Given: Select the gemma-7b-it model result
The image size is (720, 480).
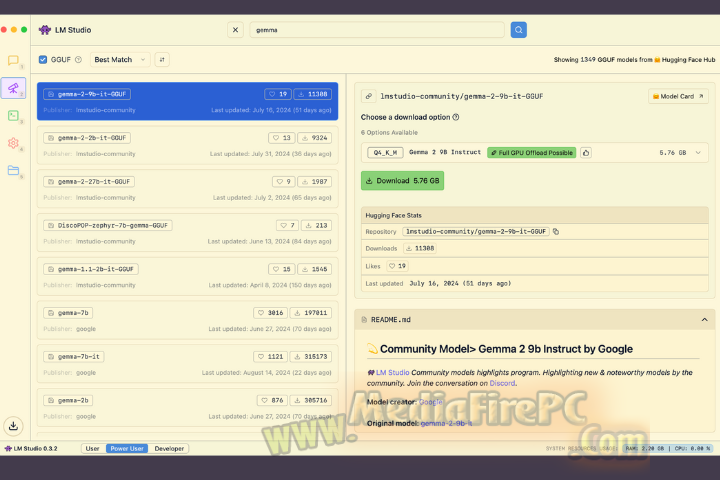Looking at the screenshot, I should point(187,364).
